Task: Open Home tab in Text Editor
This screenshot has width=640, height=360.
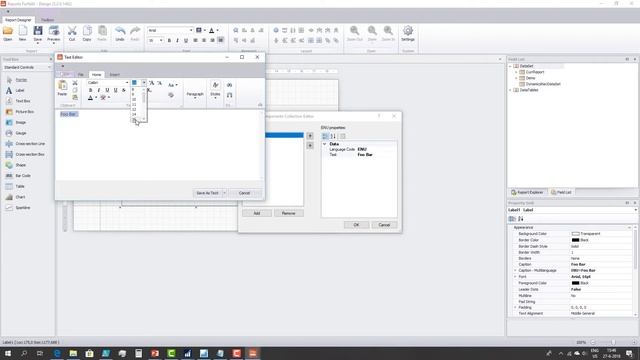Action: (96, 75)
